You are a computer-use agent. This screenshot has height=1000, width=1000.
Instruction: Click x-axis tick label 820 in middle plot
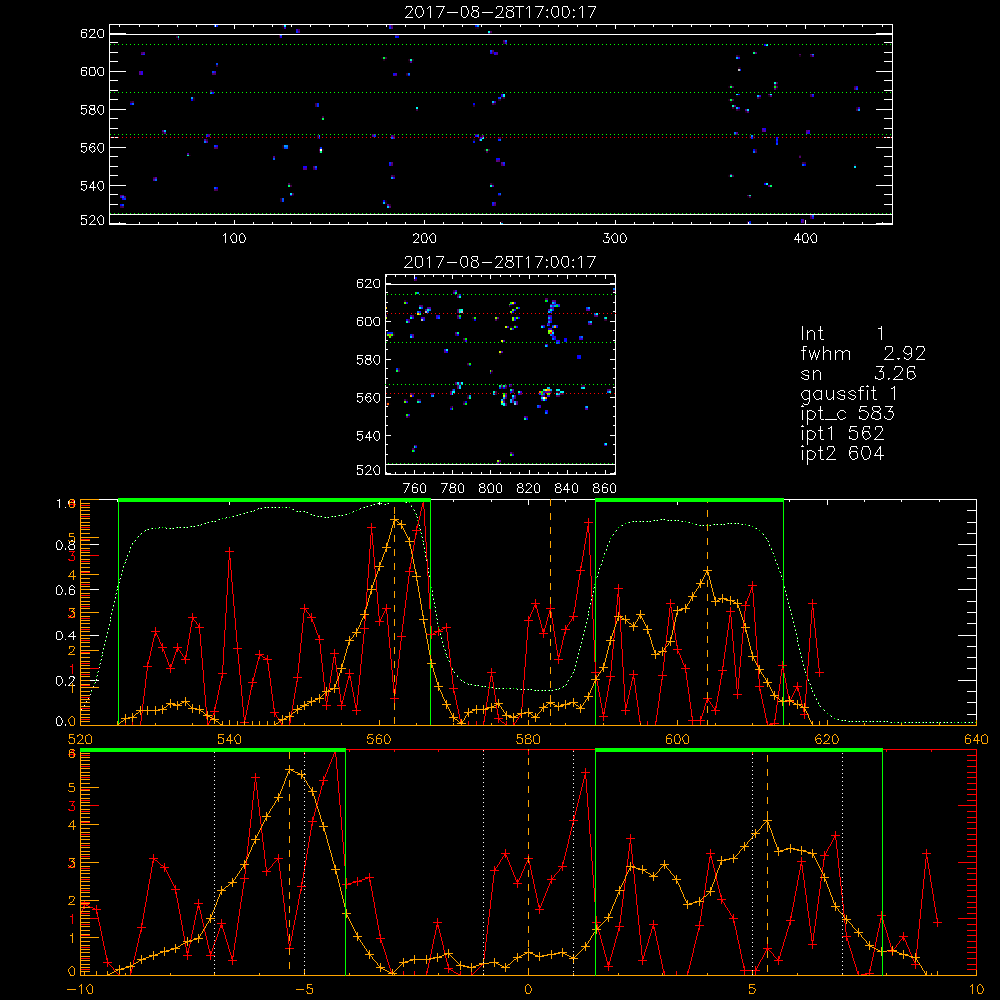click(529, 489)
